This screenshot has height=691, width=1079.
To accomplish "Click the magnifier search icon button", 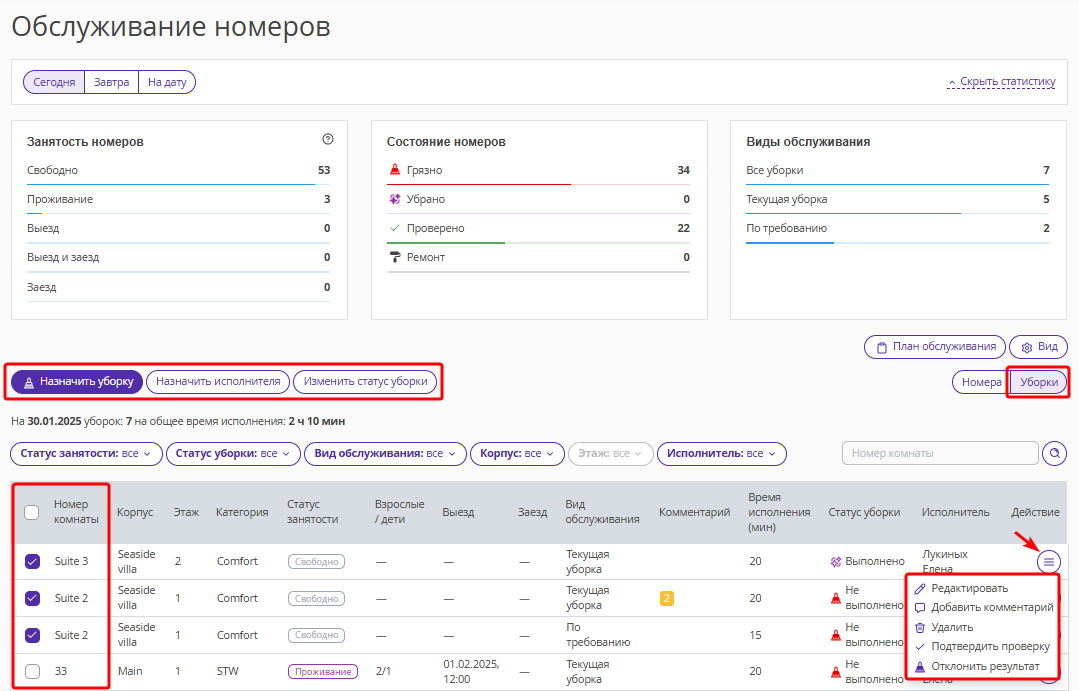I will point(1054,454).
